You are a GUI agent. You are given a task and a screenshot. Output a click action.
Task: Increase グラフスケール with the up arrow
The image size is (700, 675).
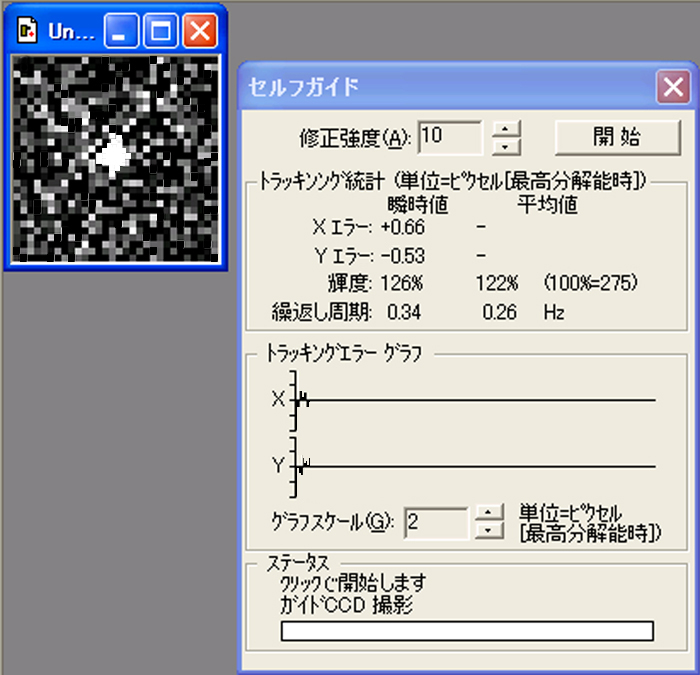489,512
